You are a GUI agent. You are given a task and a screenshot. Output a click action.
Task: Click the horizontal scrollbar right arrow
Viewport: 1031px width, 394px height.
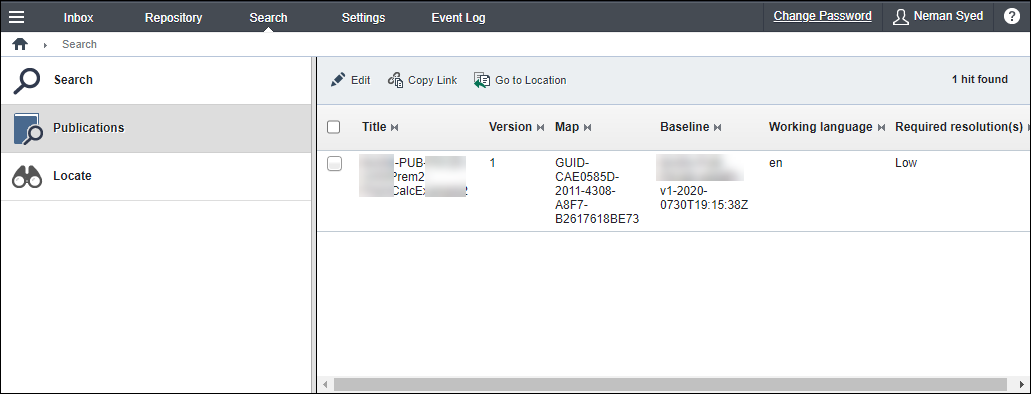tap(1021, 384)
